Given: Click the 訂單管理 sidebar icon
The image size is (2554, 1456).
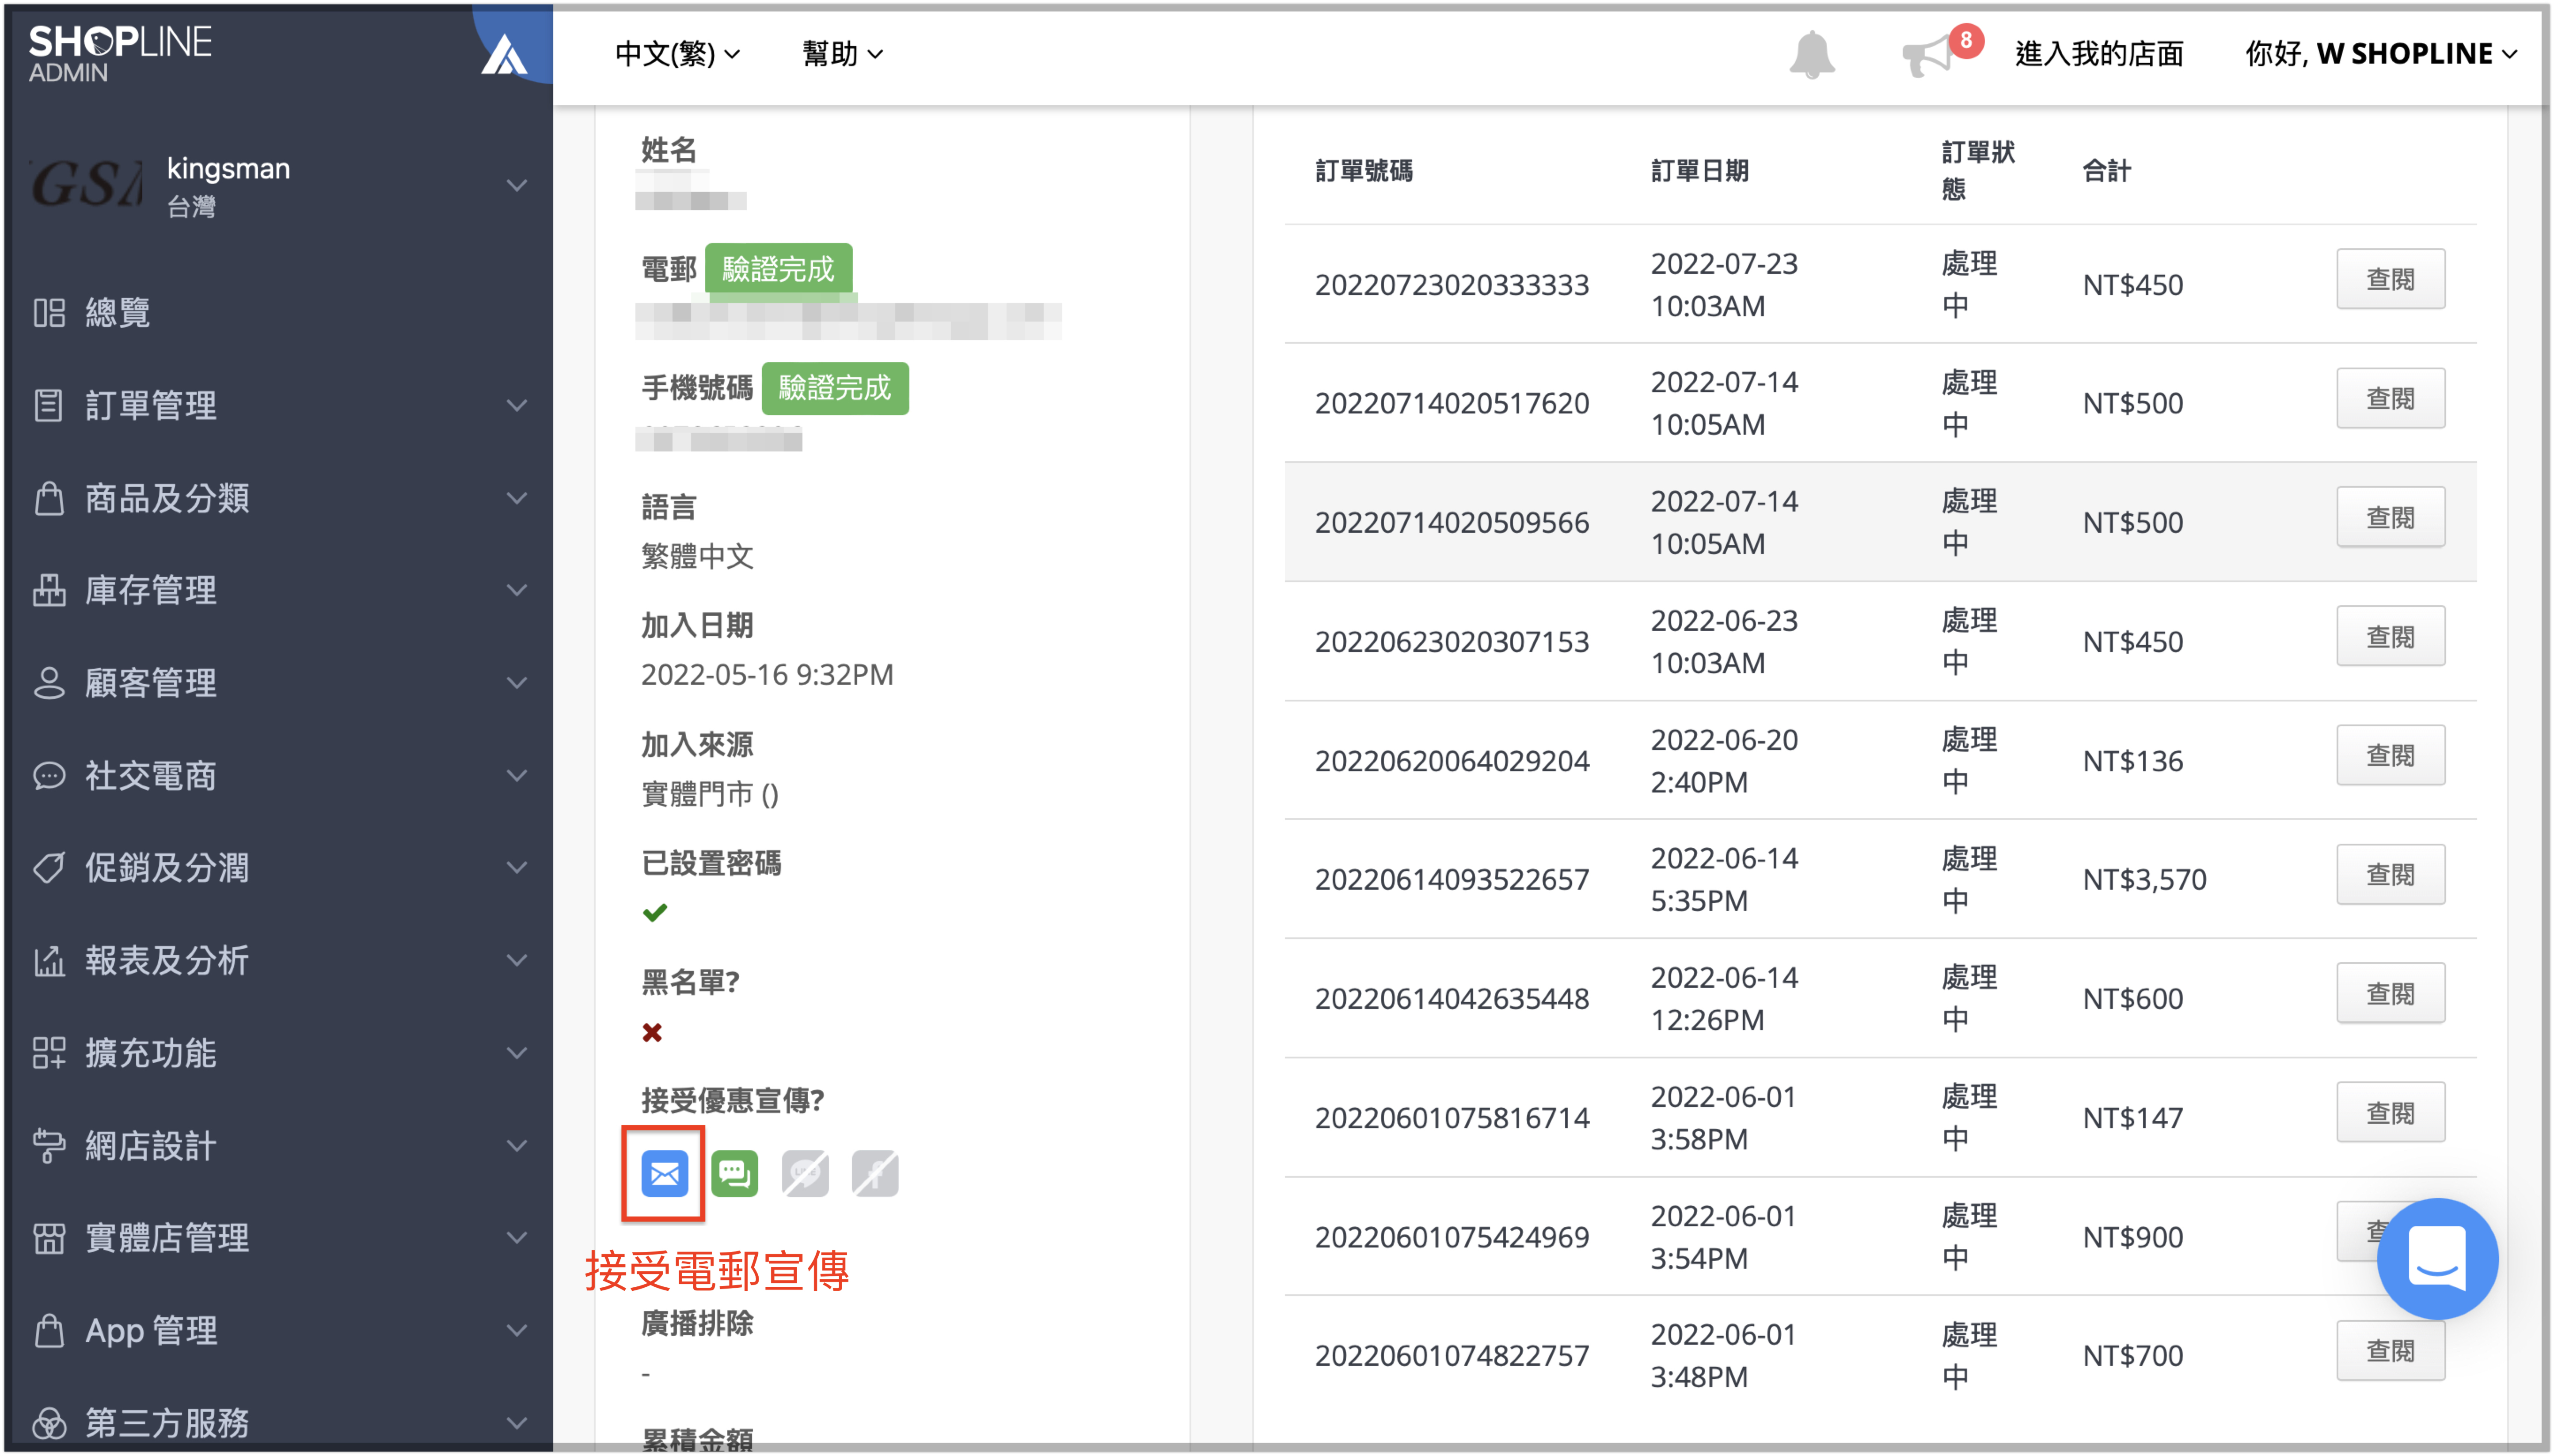Looking at the screenshot, I should coord(48,405).
